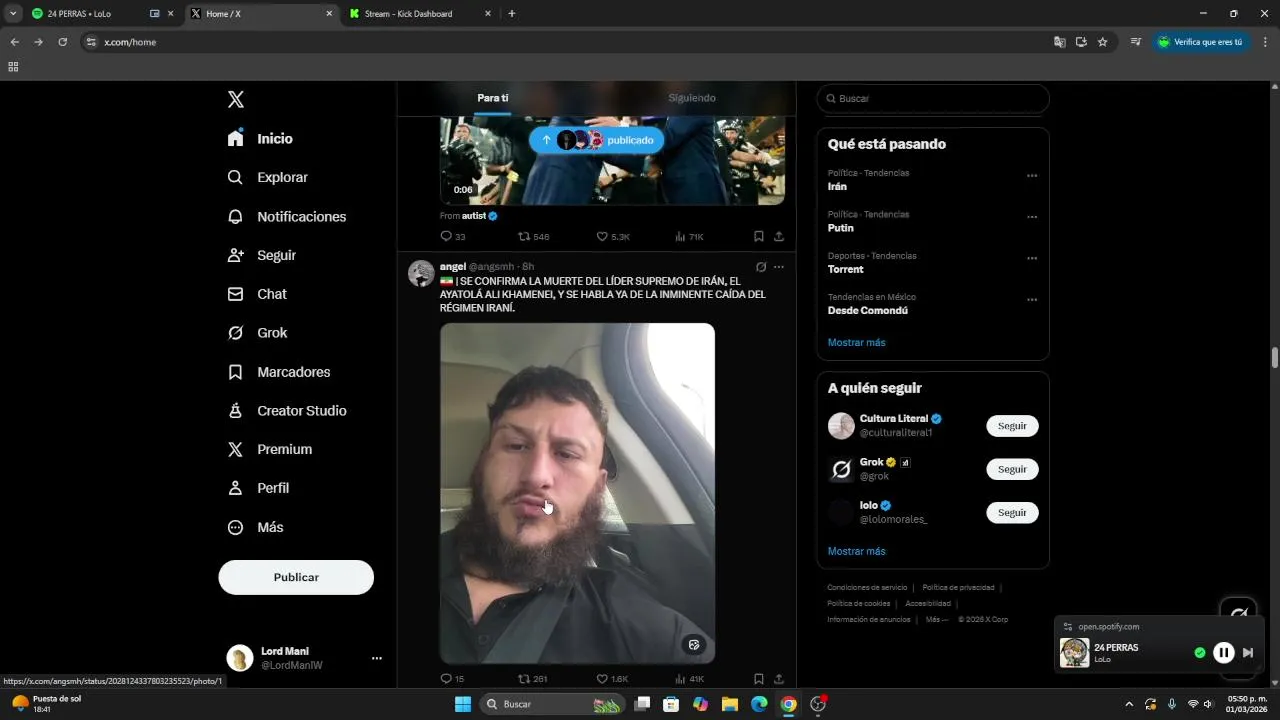Reload the current page
Image resolution: width=1280 pixels, height=720 pixels.
coord(62,42)
